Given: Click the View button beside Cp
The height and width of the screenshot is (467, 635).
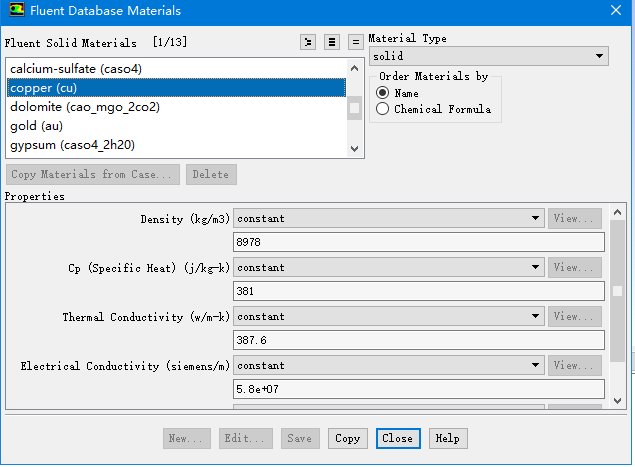Looking at the screenshot, I should click(x=574, y=267).
